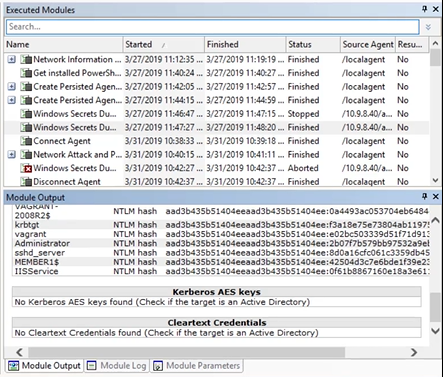Image resolution: width=443 pixels, height=377 pixels.
Task: Switch to the Module Parameters tab
Action: (x=197, y=366)
